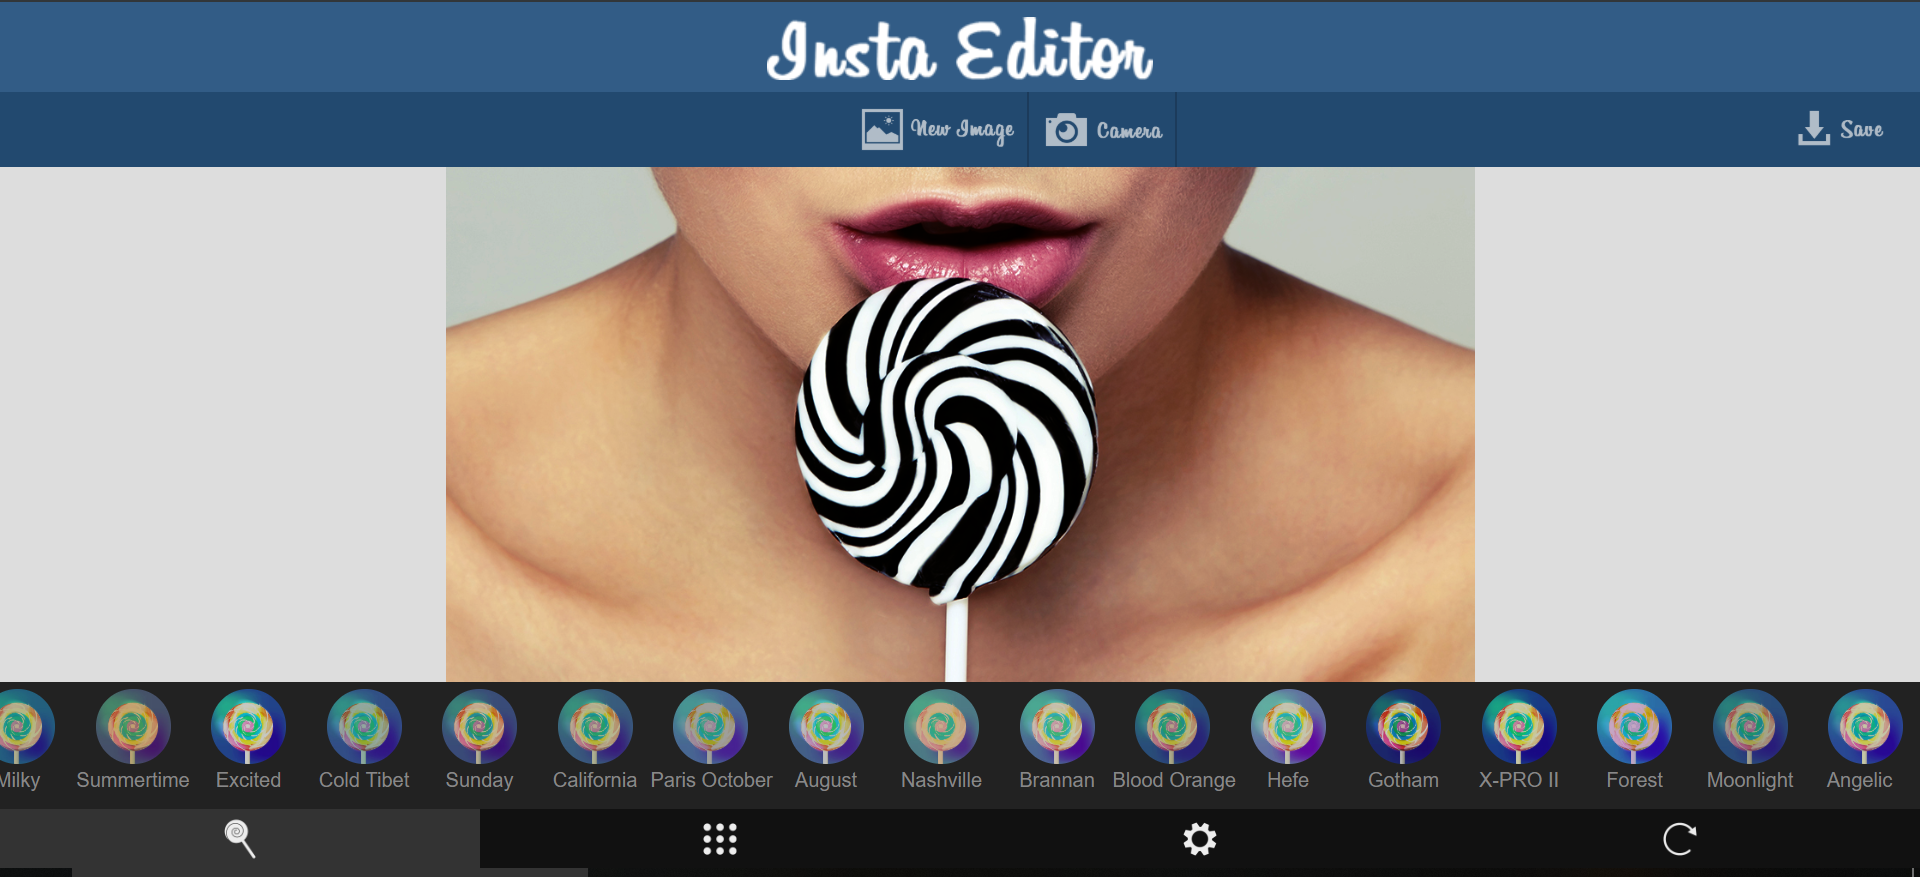Image resolution: width=1920 pixels, height=877 pixels.
Task: Select the Summertime filter thumbnail
Action: pos(133,727)
